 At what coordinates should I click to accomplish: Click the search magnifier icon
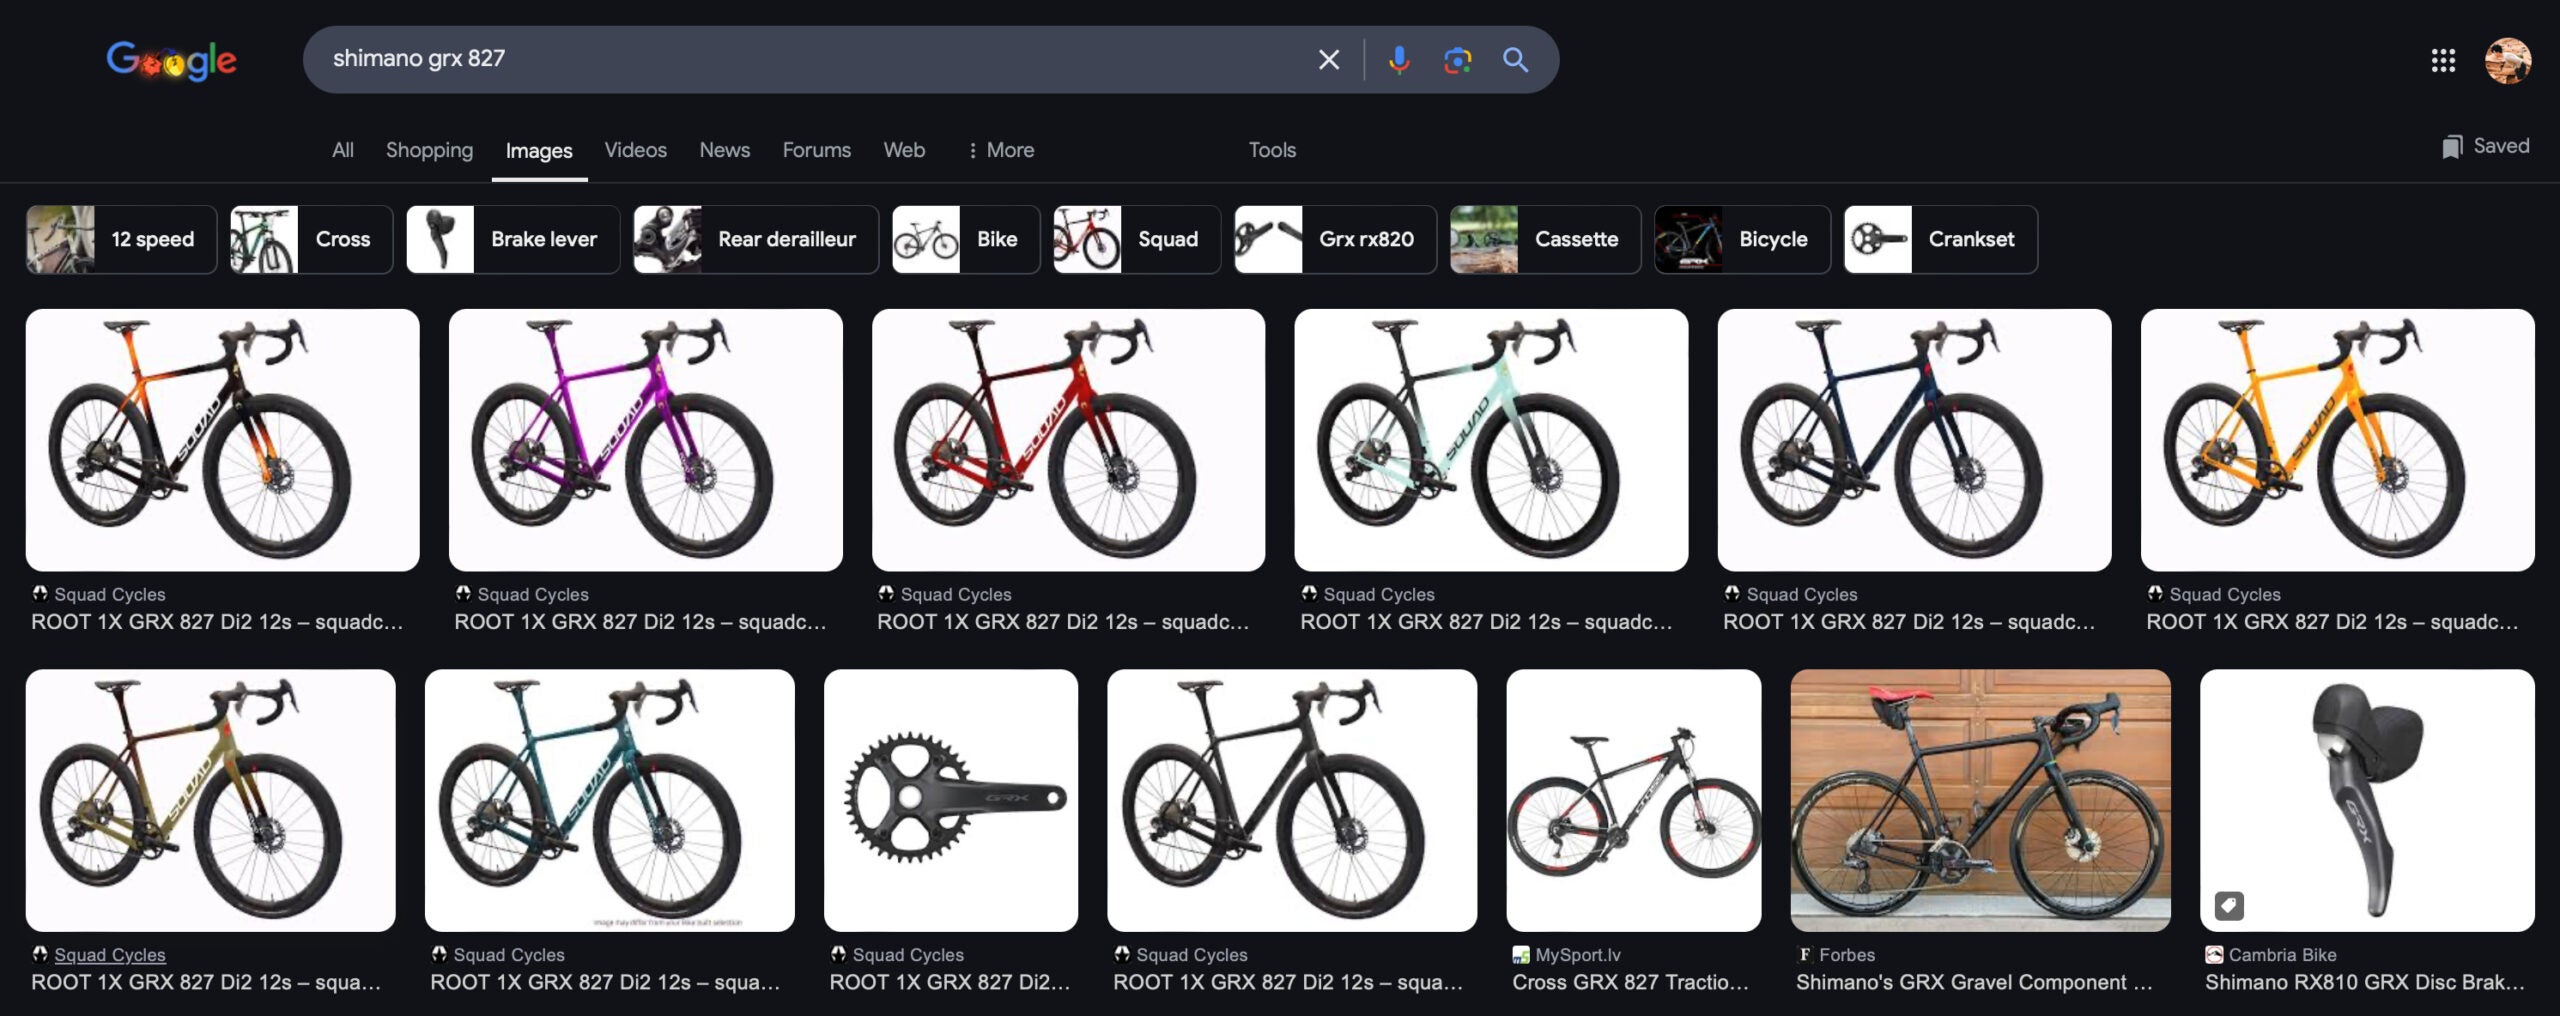coord(1514,59)
